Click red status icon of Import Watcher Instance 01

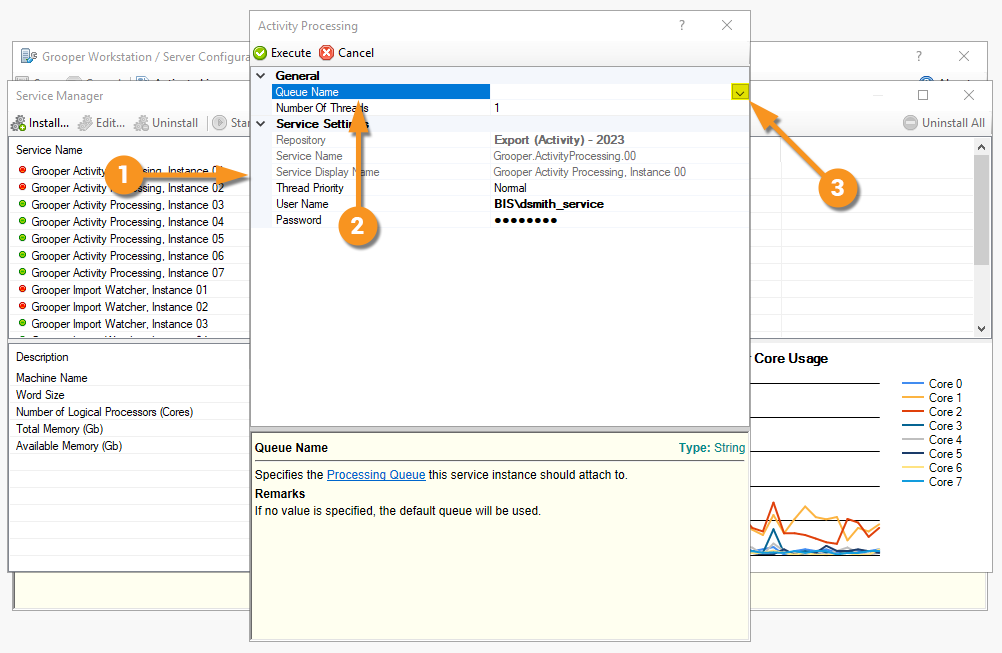pos(22,289)
